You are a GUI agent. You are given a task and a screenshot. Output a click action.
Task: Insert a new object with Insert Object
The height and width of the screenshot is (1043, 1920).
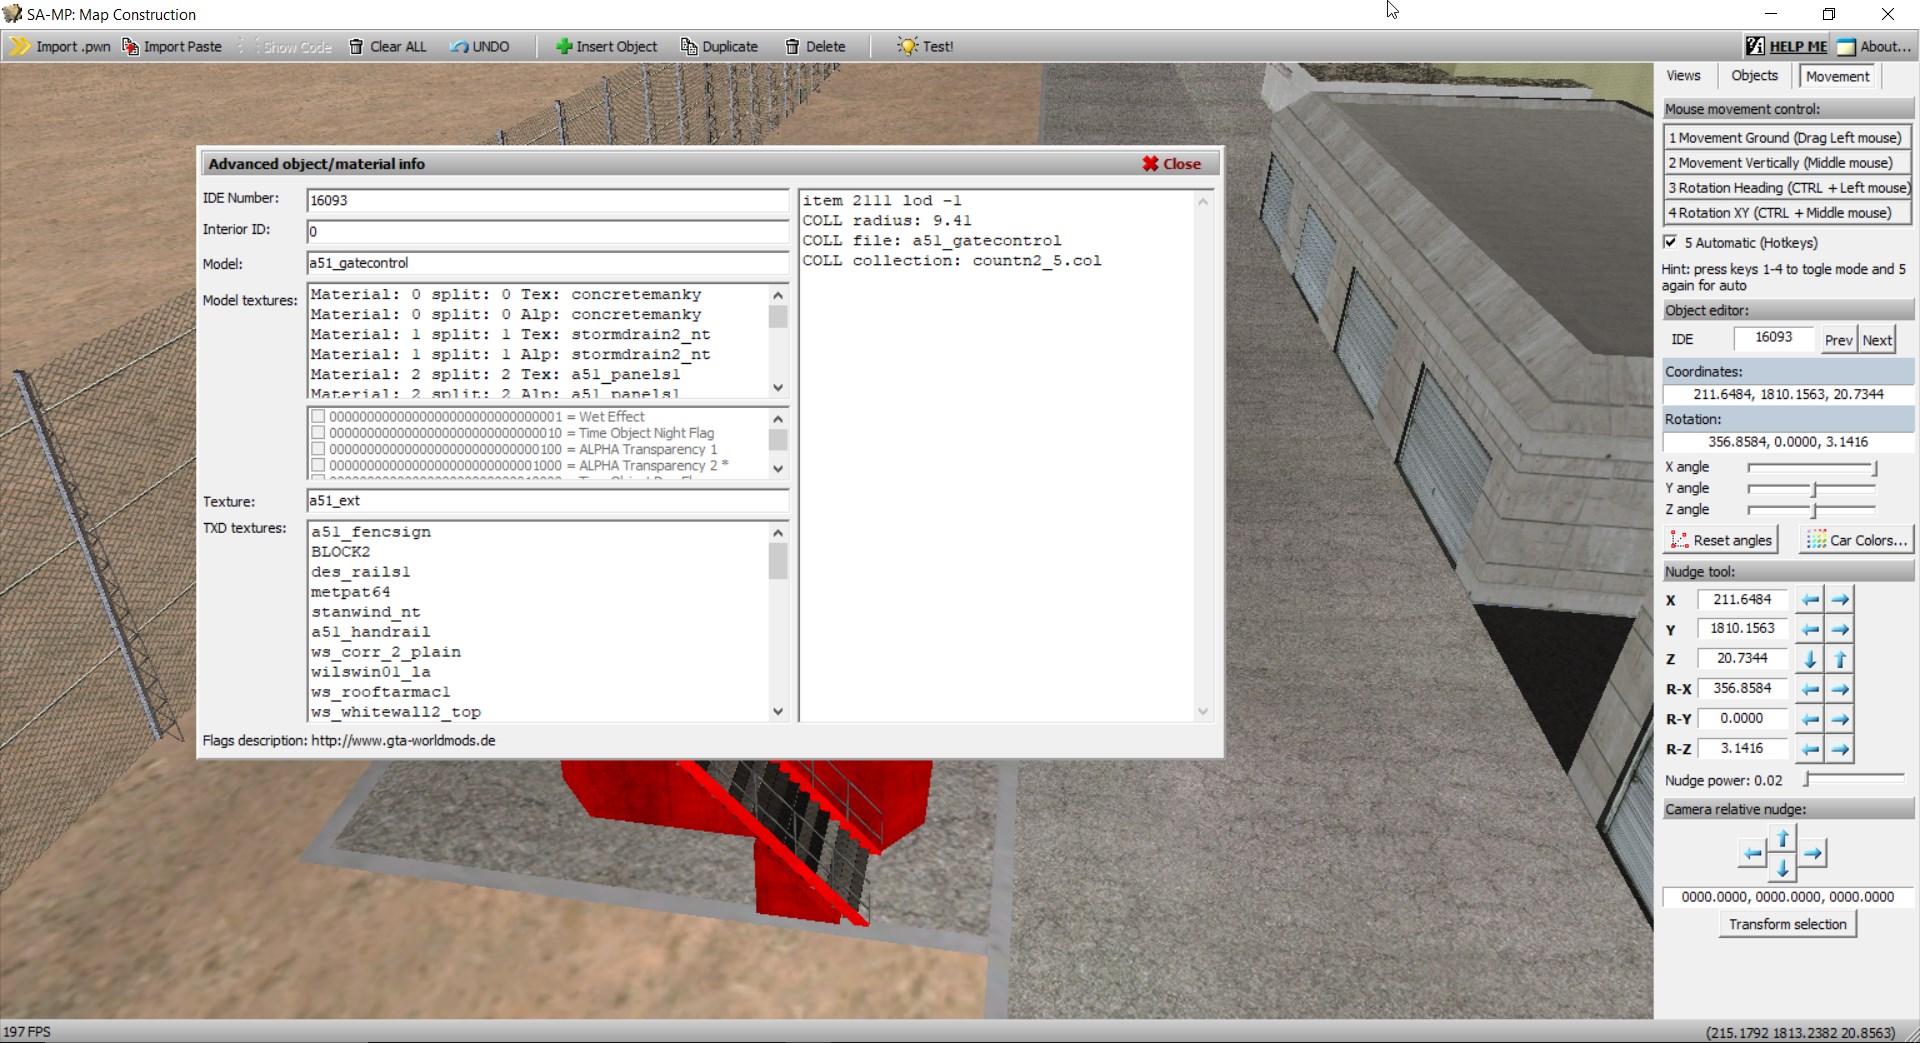click(606, 47)
